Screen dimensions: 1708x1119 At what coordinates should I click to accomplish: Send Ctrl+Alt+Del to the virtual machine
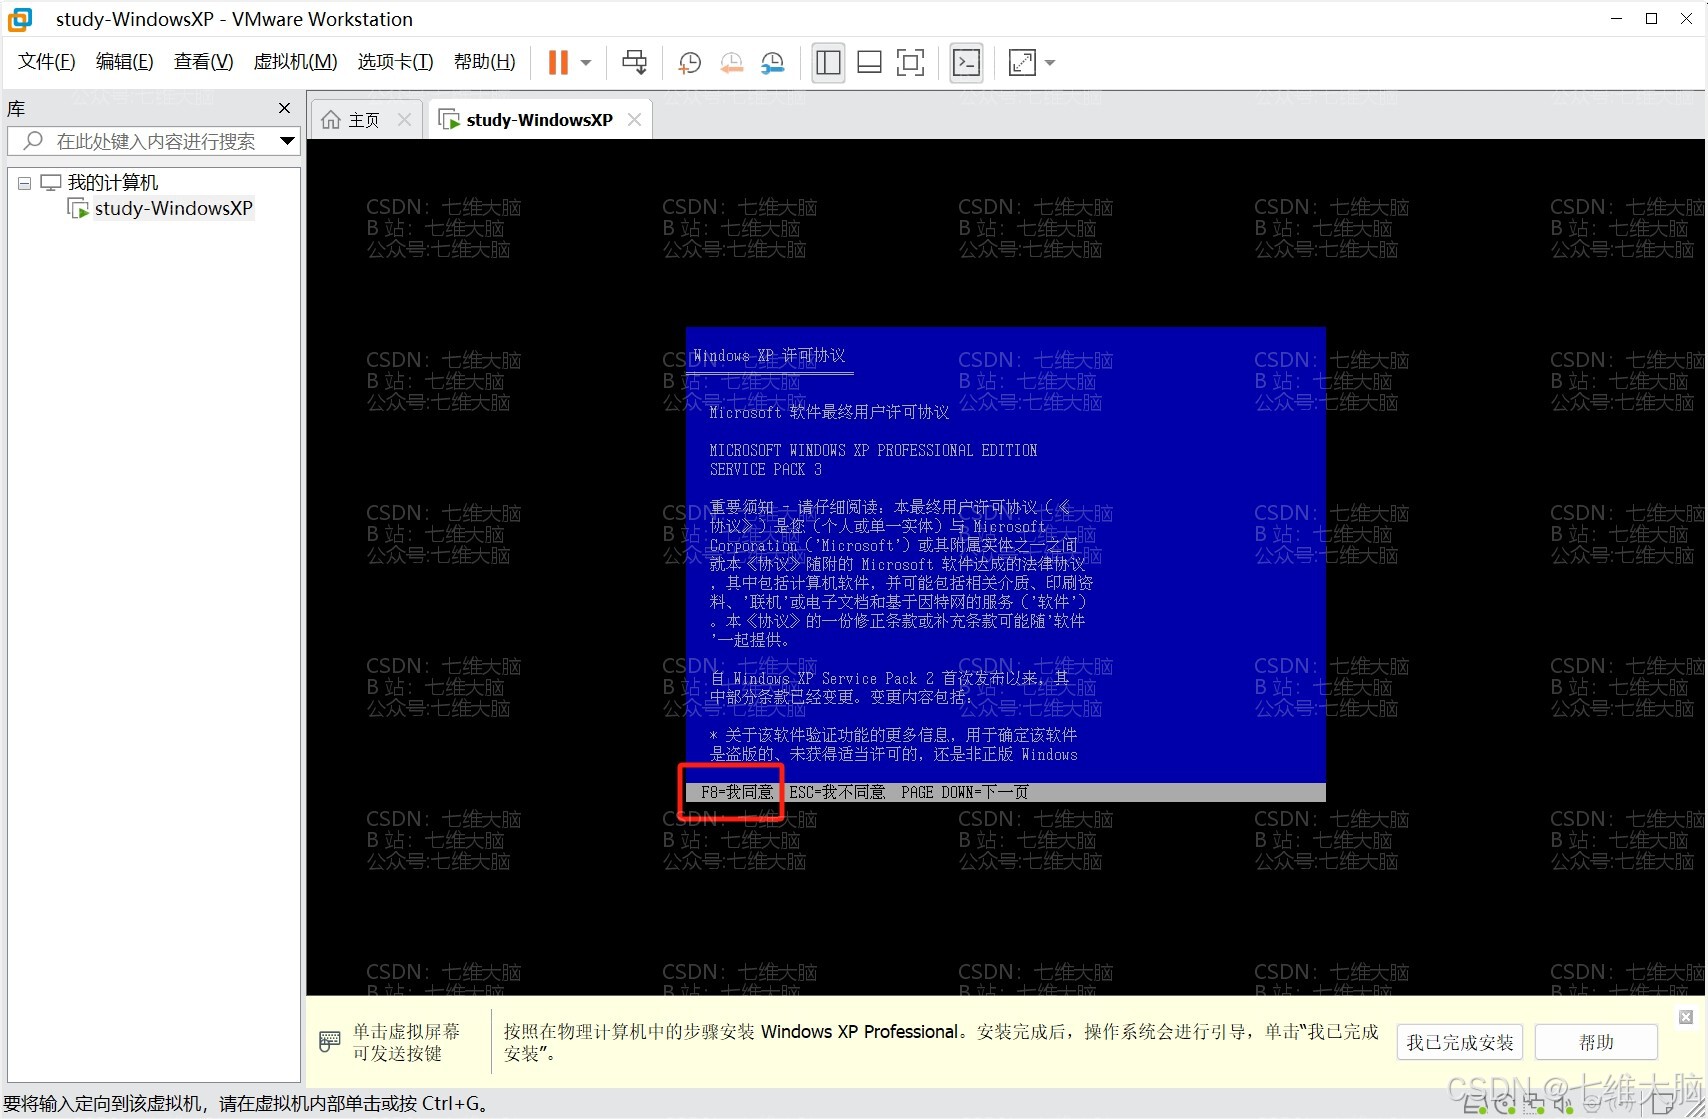pyautogui.click(x=634, y=63)
